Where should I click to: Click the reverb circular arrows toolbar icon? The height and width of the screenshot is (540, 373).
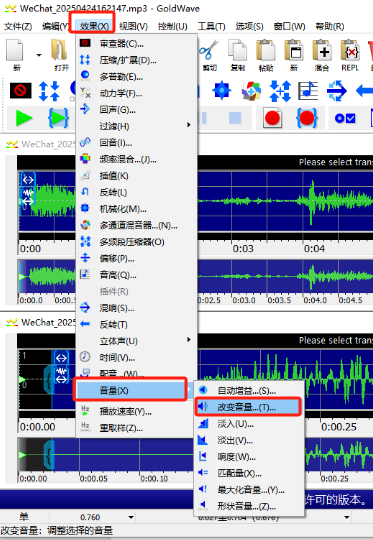click(336, 91)
